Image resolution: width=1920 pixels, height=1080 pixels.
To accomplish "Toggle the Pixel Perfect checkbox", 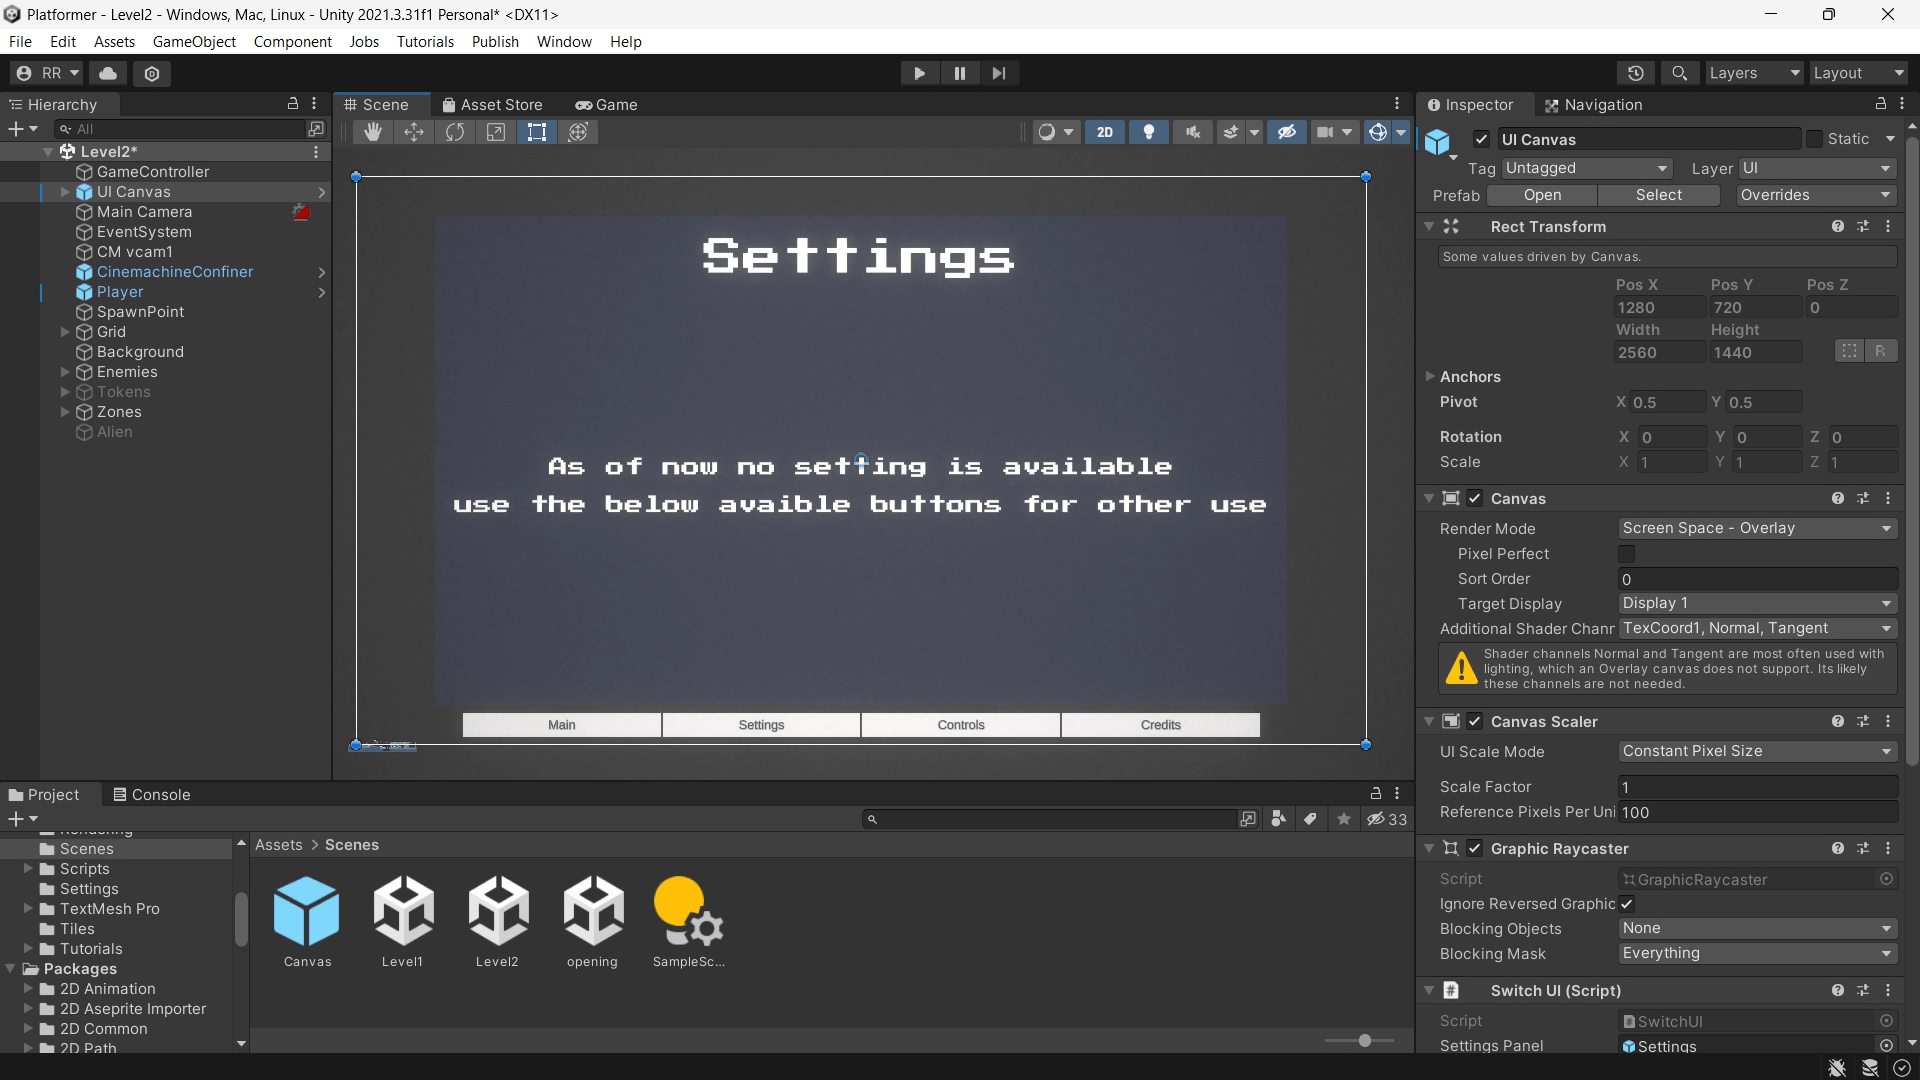I will pyautogui.click(x=1627, y=554).
